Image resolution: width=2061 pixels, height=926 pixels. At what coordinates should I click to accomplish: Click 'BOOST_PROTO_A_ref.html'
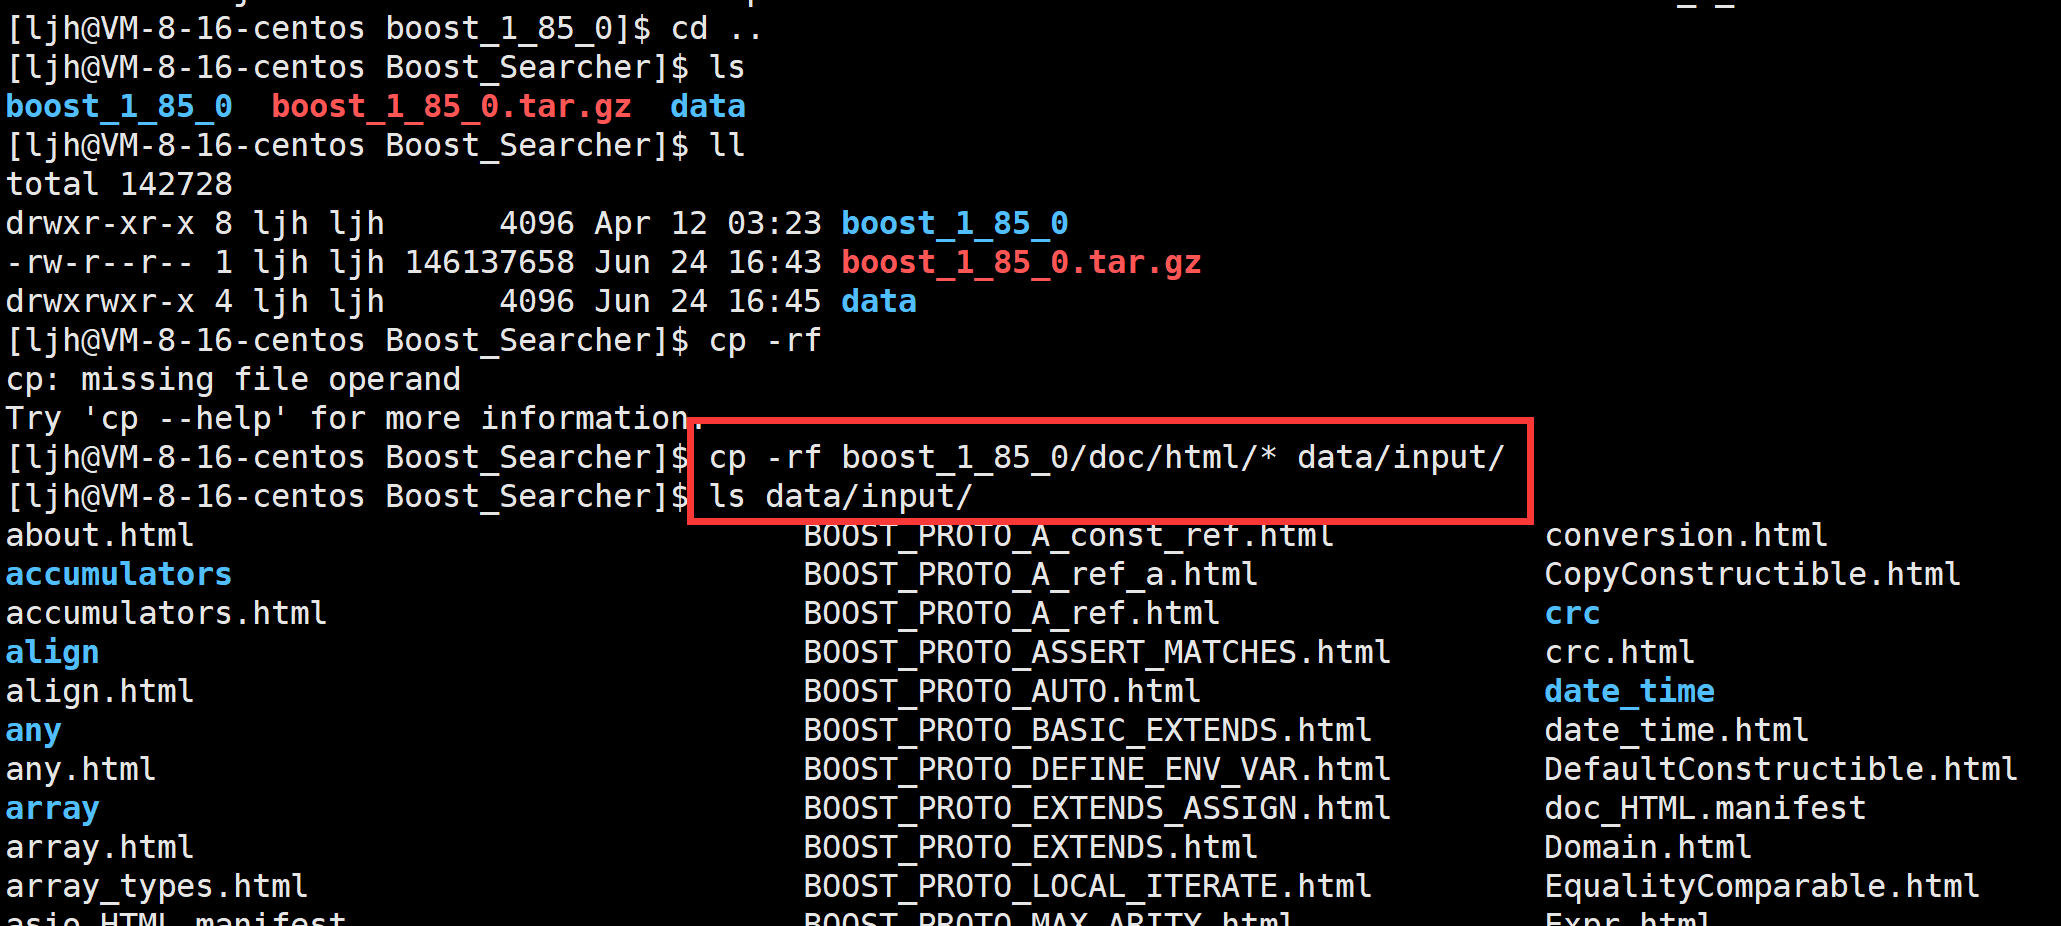pyautogui.click(x=1012, y=613)
